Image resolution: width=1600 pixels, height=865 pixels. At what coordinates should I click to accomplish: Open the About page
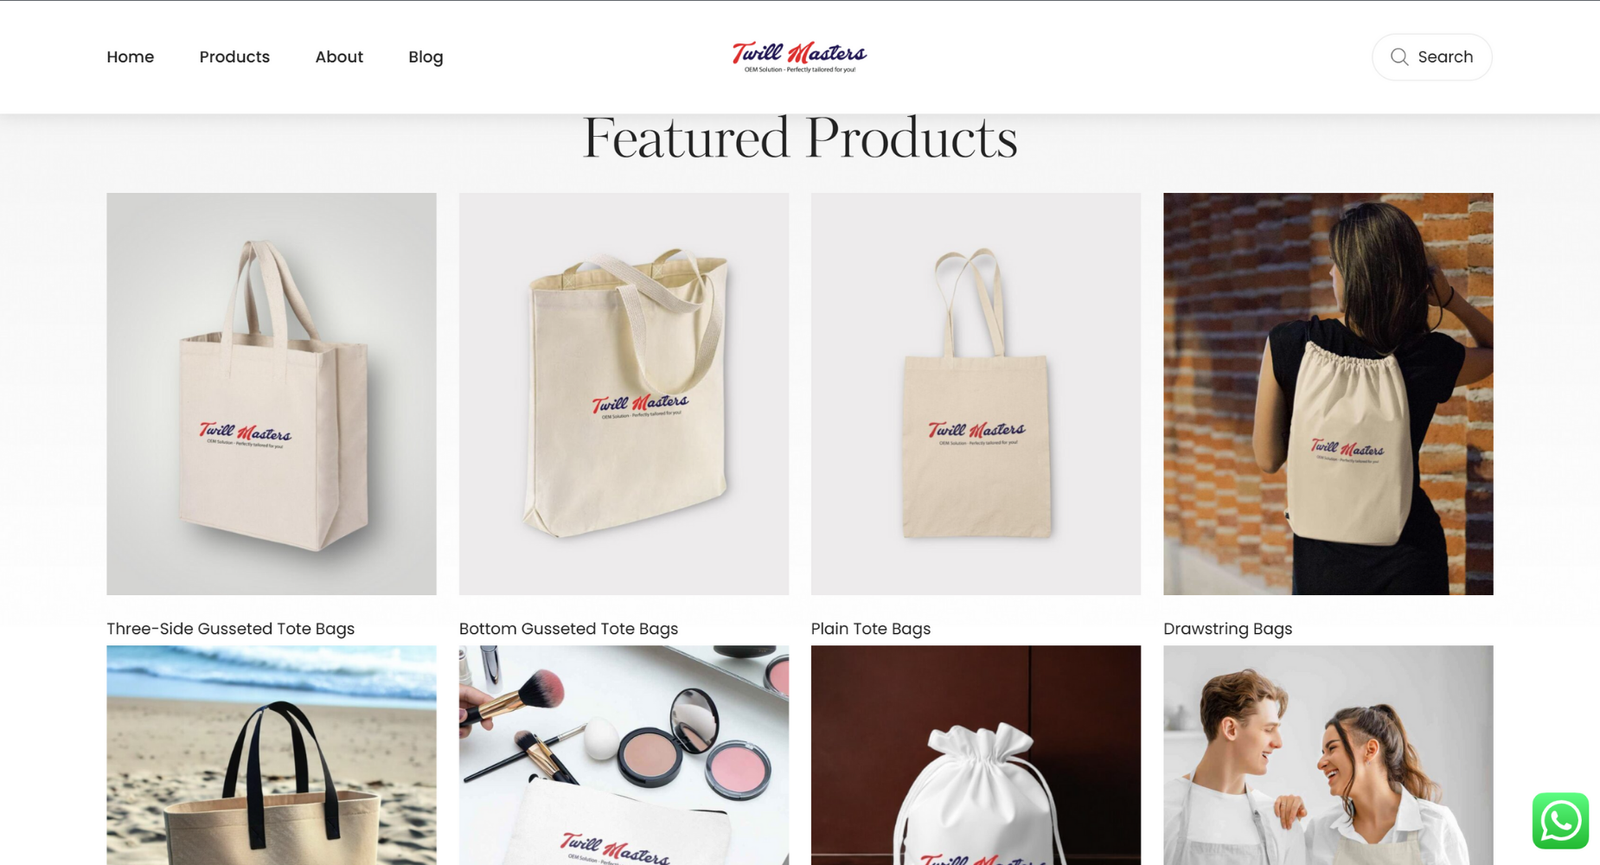pos(339,57)
